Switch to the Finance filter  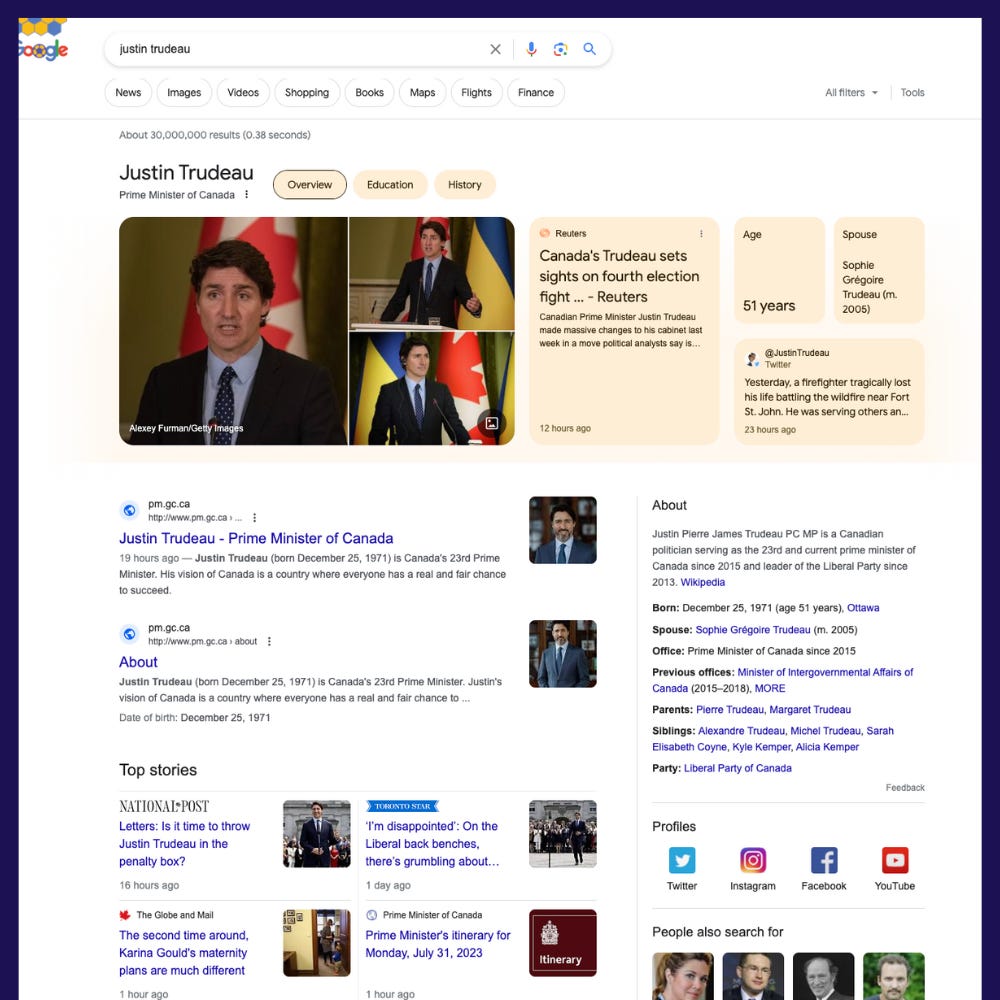click(536, 92)
